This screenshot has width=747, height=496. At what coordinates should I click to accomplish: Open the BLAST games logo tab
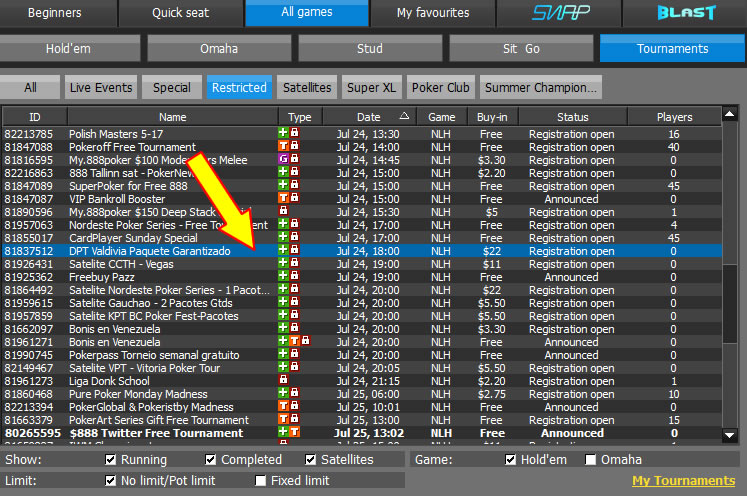[x=686, y=13]
